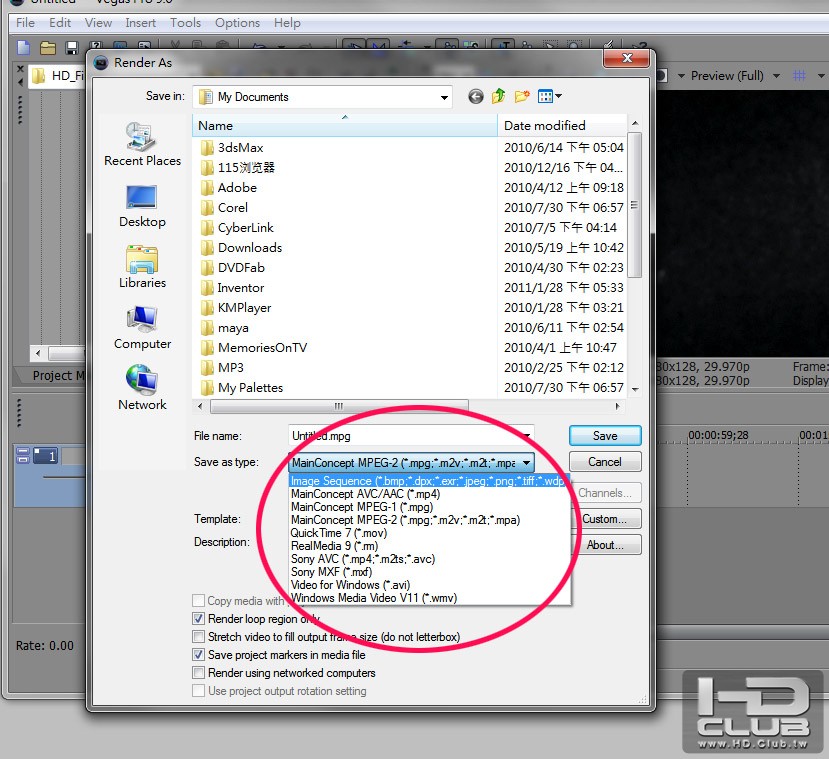Viewport: 829px width, 759px height.
Task: Open the Tools menu
Action: click(x=186, y=23)
